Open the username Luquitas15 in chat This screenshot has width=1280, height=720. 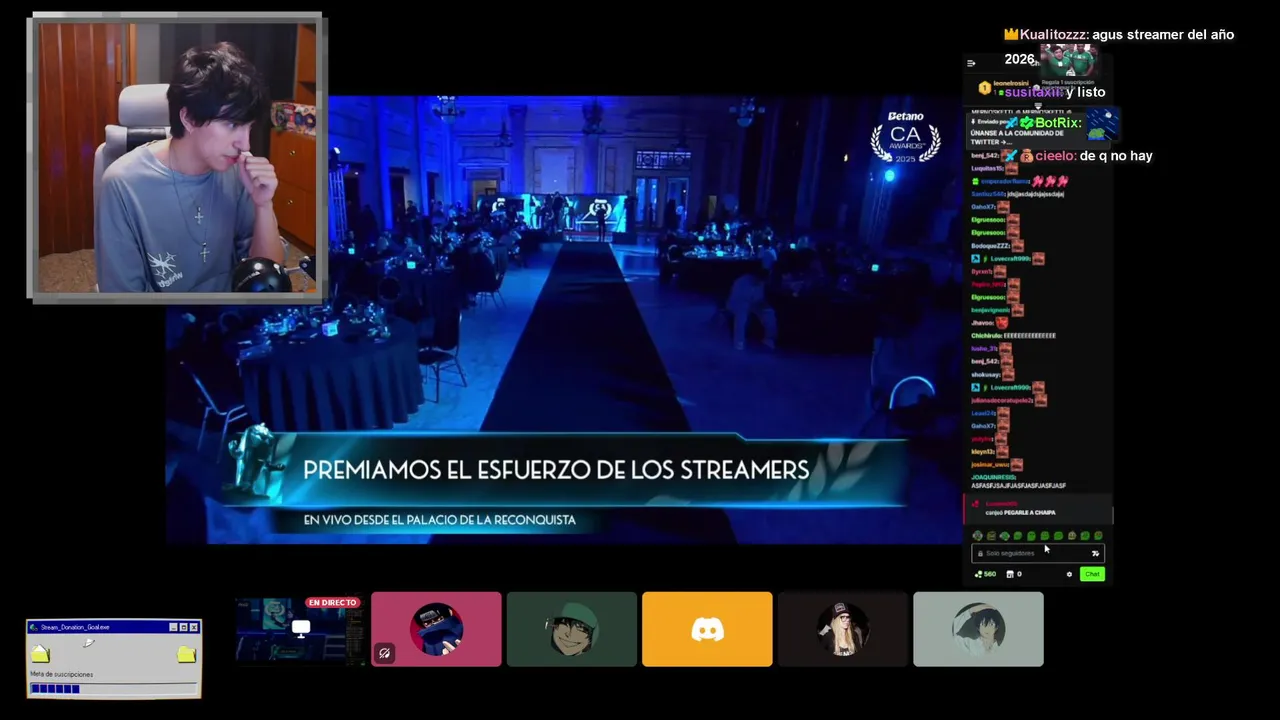[988, 168]
